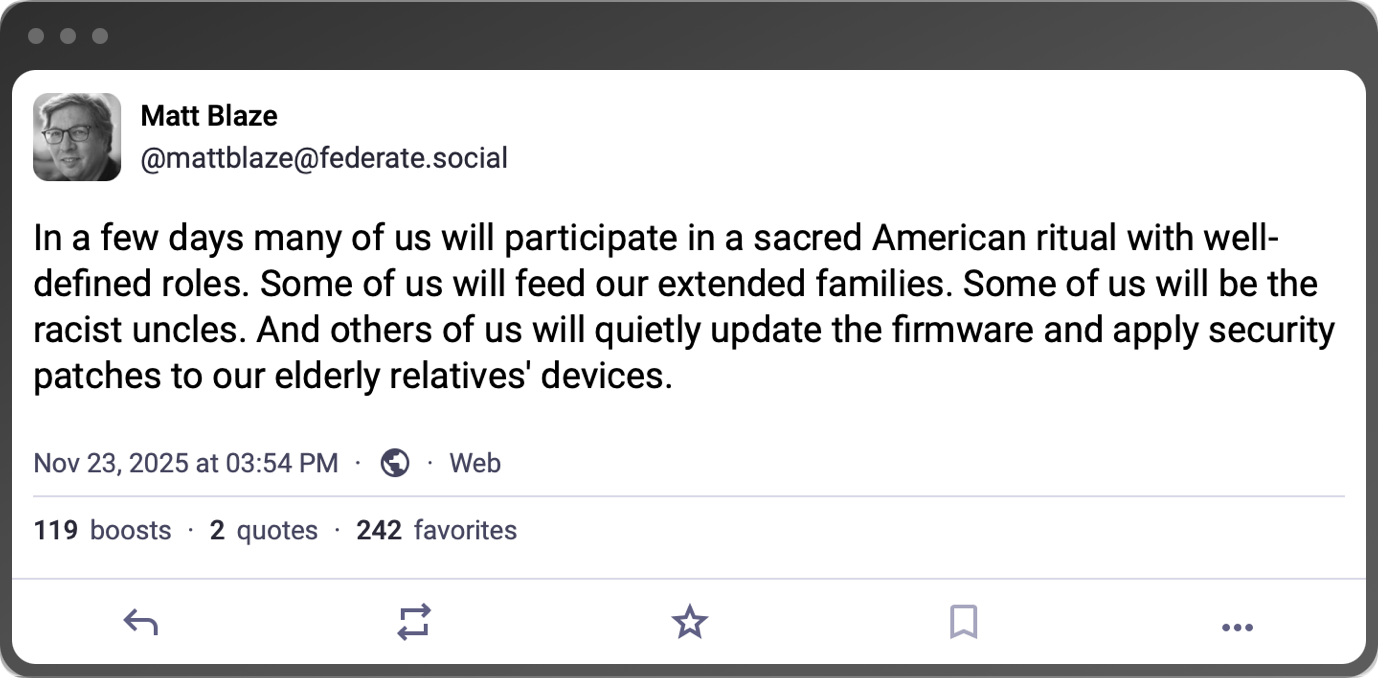The height and width of the screenshot is (678, 1378).
Task: View the 2 quotes list
Action: (263, 530)
